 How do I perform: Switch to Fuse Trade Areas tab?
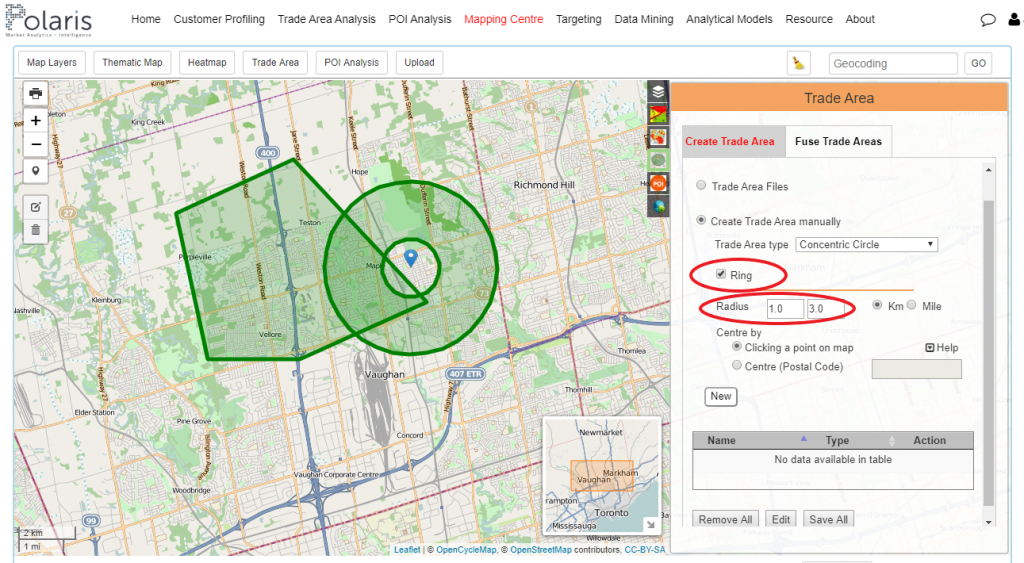tap(838, 141)
